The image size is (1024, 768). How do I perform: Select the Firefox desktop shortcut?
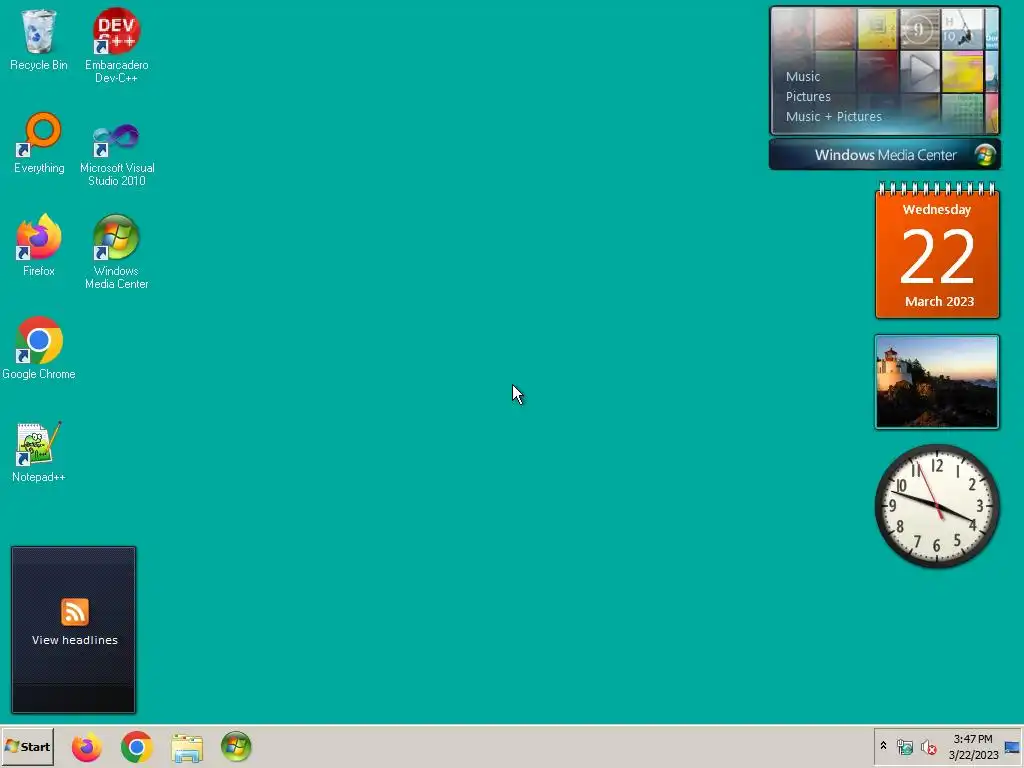(39, 246)
